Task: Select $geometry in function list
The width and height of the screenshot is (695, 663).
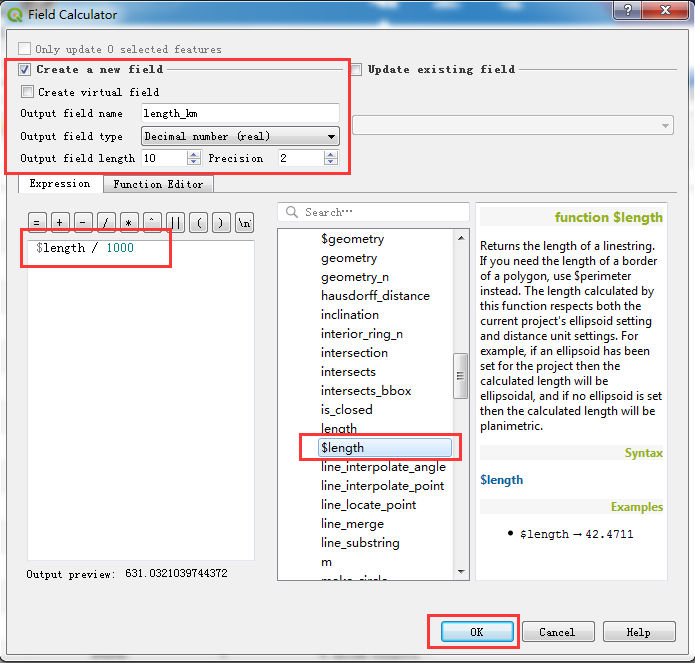Action: 352,239
